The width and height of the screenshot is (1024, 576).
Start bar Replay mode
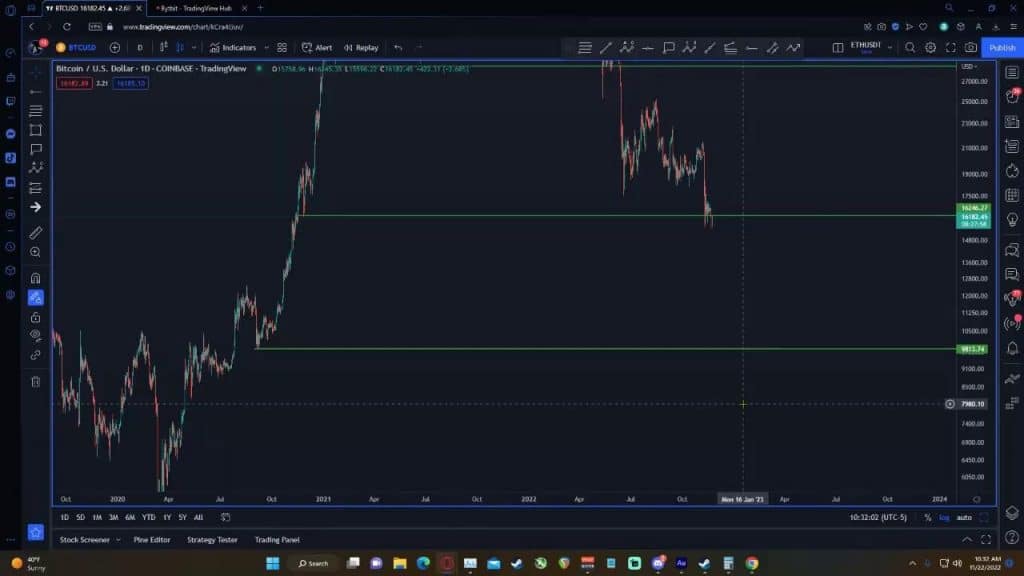point(361,47)
